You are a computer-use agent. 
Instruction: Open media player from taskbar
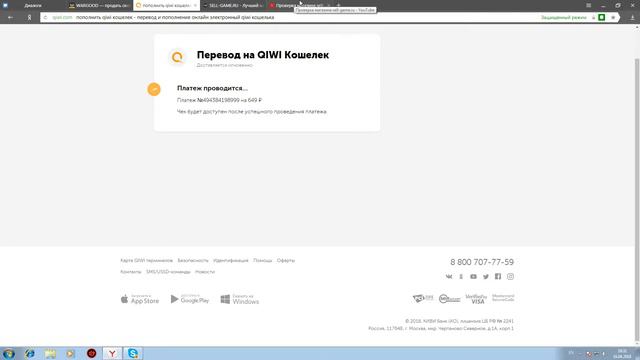[71, 353]
